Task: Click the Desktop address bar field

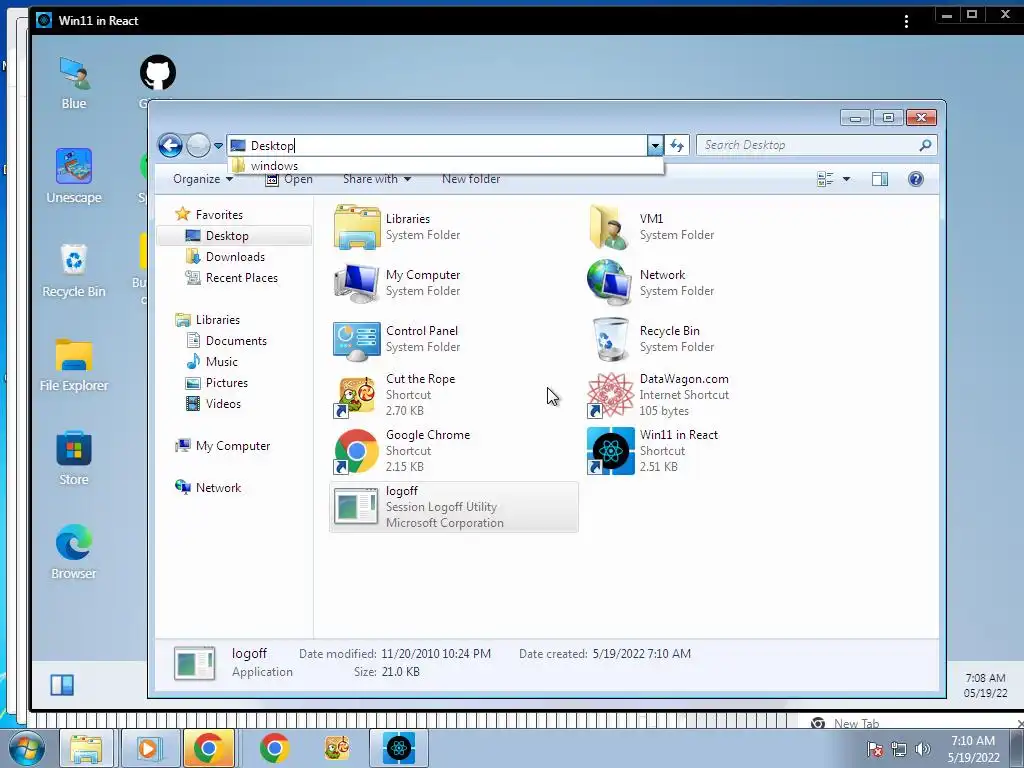Action: tap(438, 145)
